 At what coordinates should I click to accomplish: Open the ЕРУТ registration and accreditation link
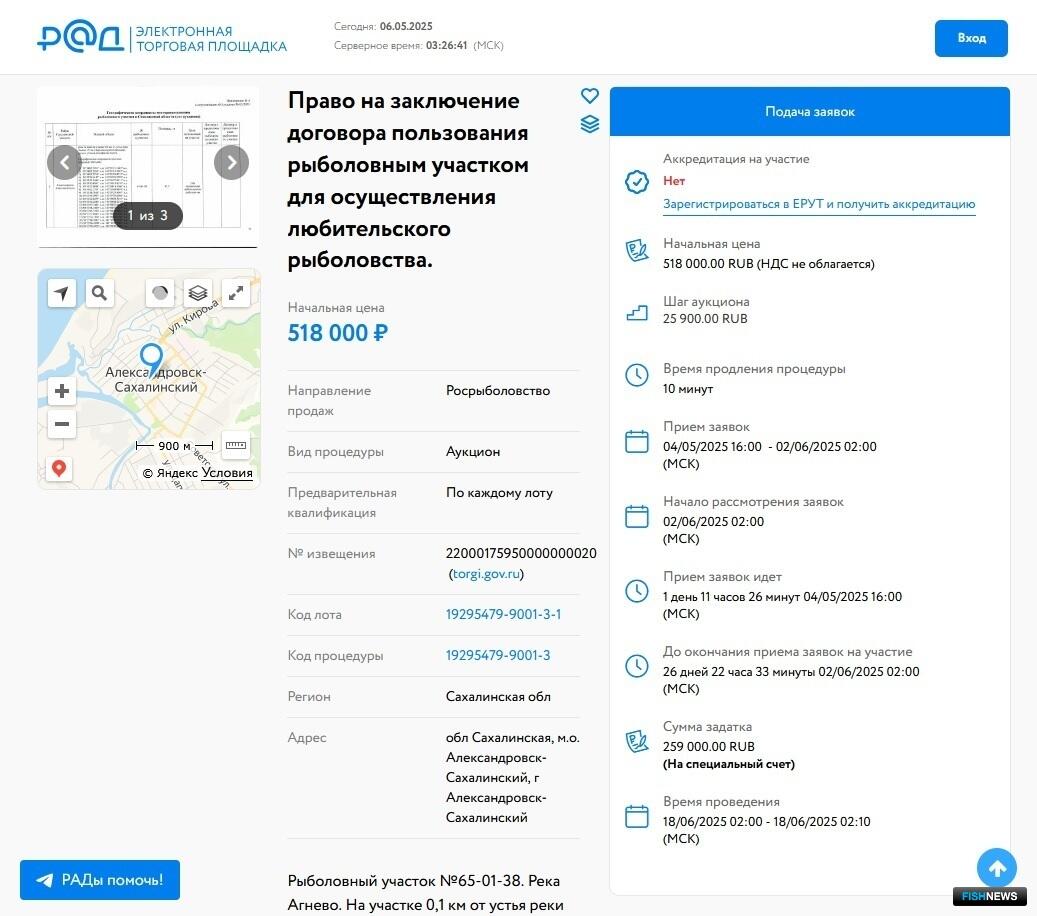pos(818,204)
